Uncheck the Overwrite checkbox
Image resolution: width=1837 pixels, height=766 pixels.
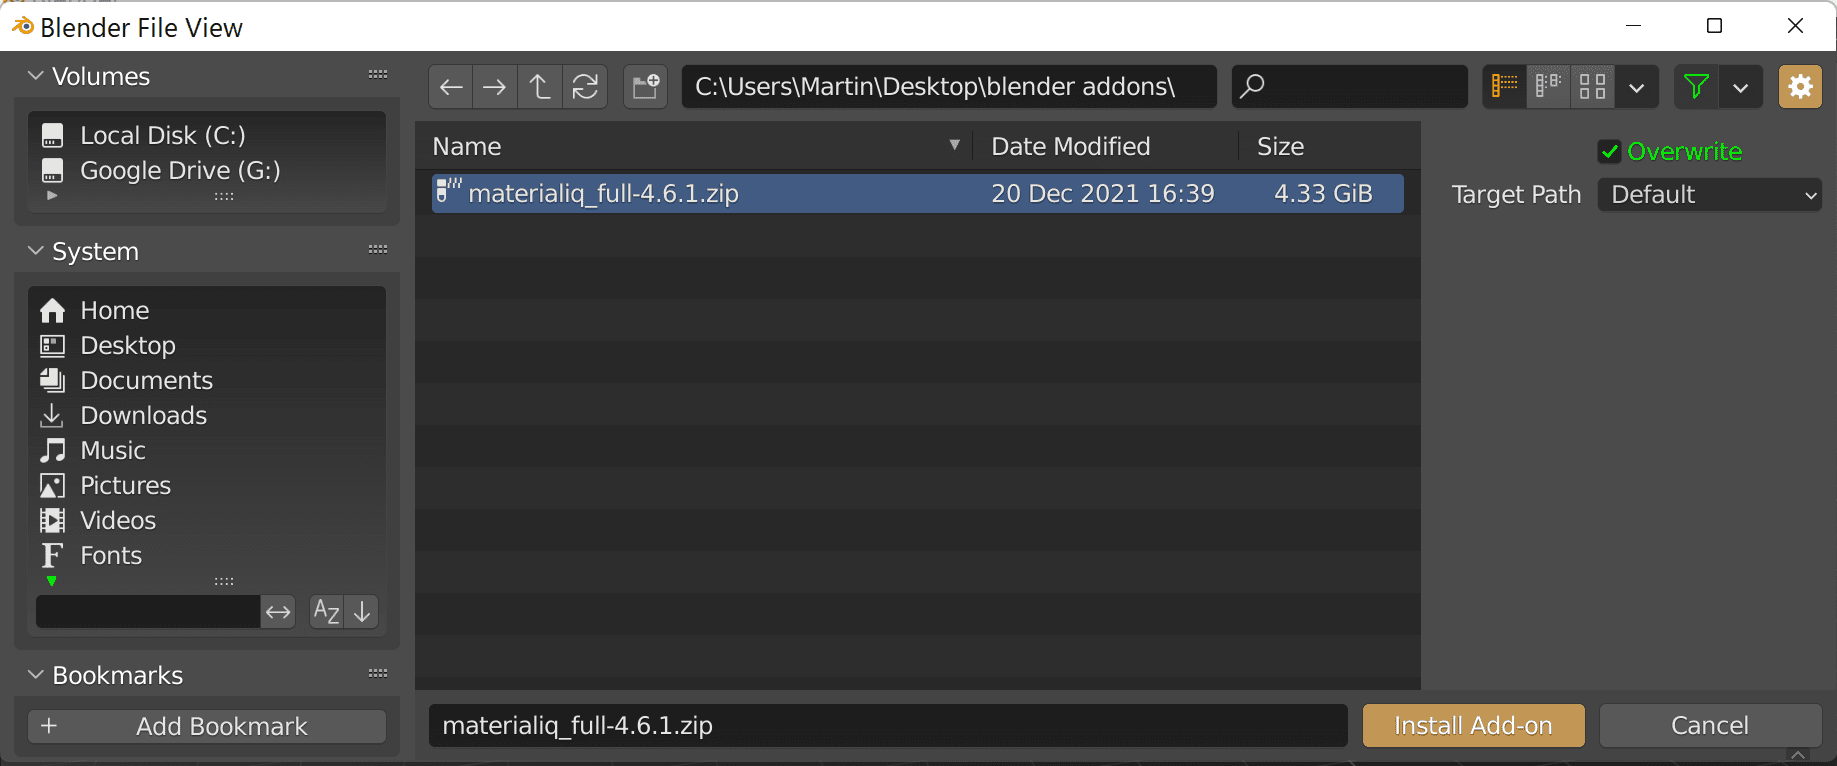(x=1609, y=152)
